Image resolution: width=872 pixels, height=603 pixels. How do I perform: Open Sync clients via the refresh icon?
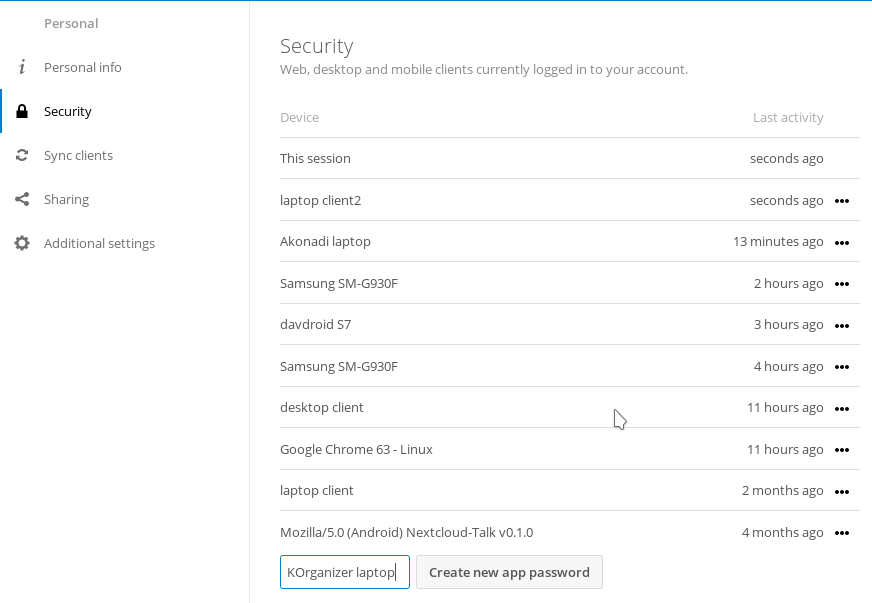tap(22, 155)
